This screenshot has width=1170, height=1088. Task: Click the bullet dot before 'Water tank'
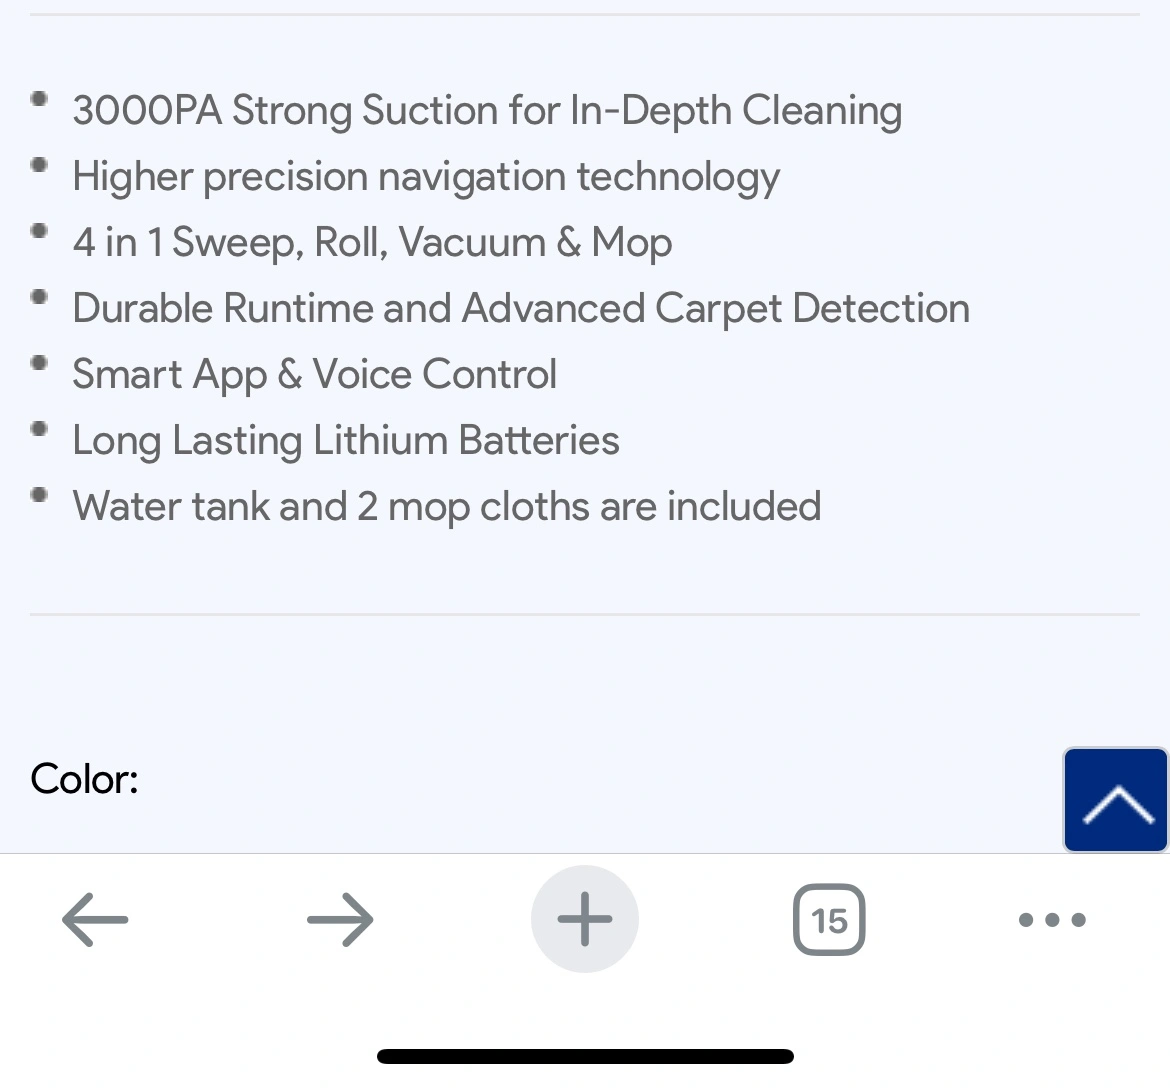tap(40, 494)
